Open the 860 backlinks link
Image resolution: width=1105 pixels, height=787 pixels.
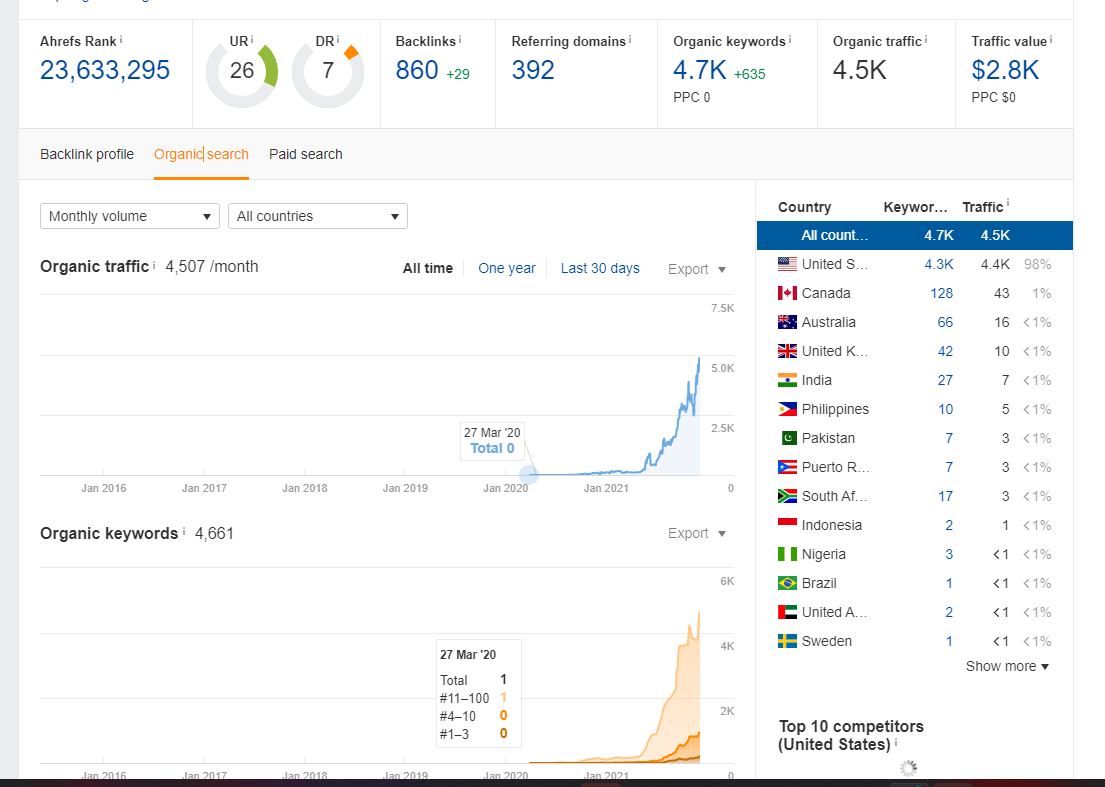pyautogui.click(x=416, y=70)
